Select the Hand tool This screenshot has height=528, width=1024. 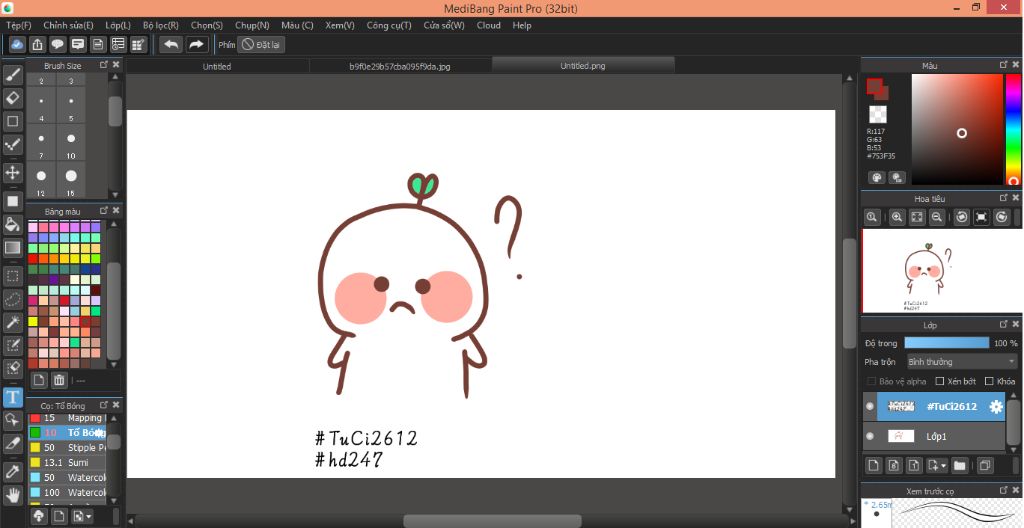(12, 495)
